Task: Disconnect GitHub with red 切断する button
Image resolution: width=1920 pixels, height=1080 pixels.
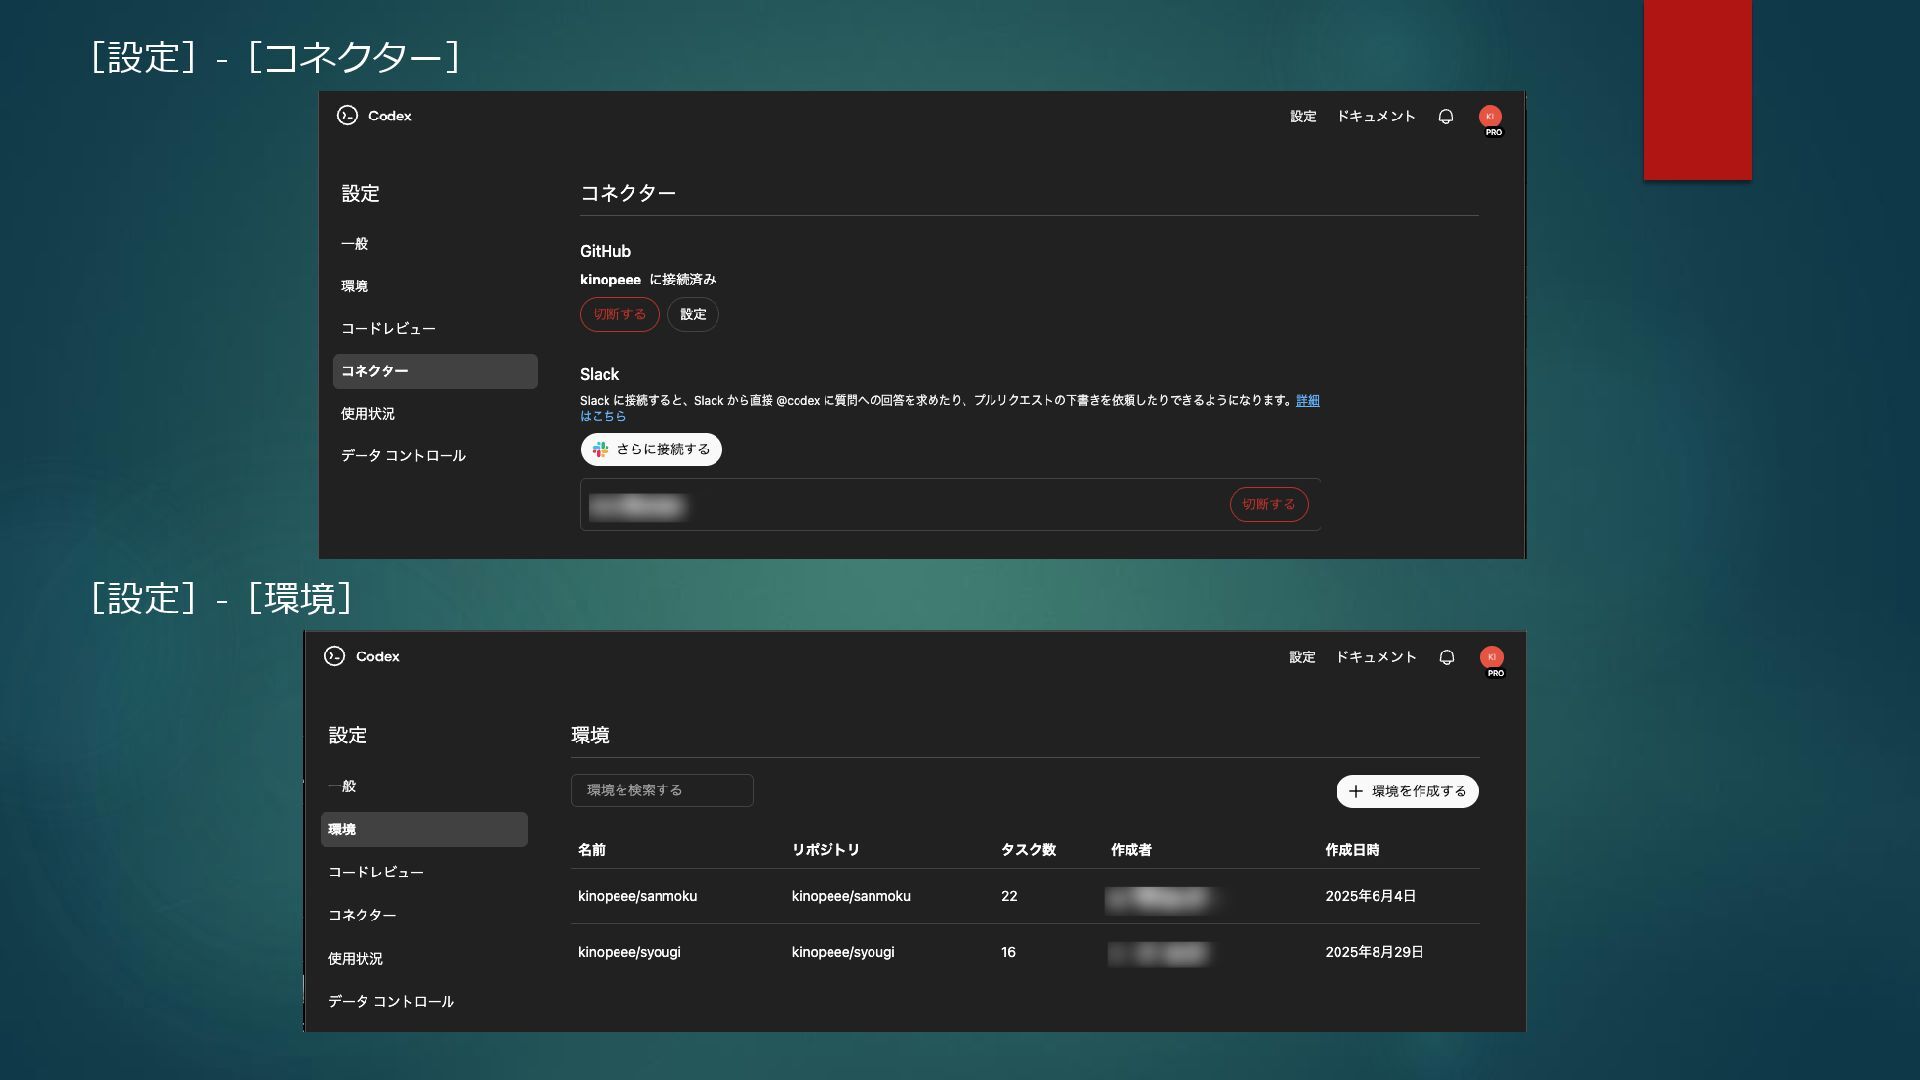Action: tap(620, 315)
